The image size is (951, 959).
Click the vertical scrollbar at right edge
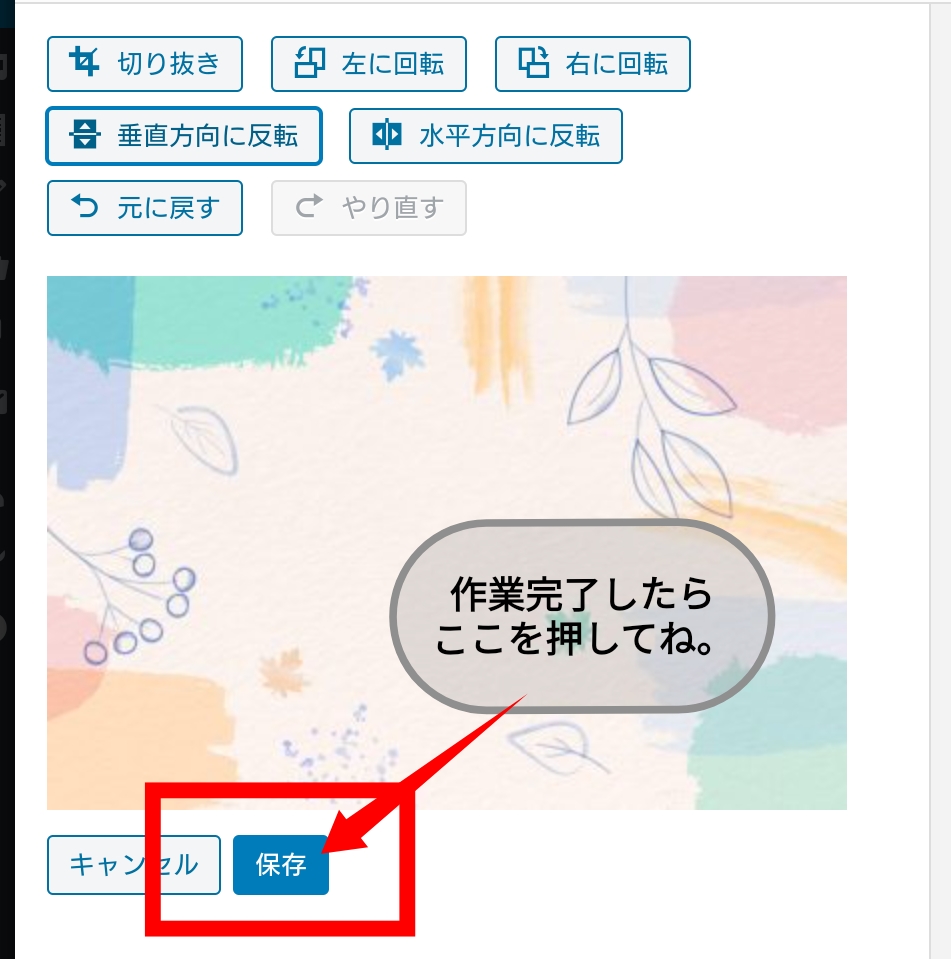[940, 480]
